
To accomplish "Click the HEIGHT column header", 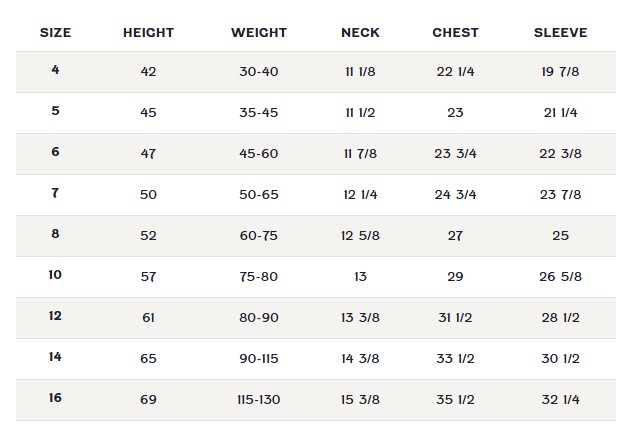I will [148, 33].
